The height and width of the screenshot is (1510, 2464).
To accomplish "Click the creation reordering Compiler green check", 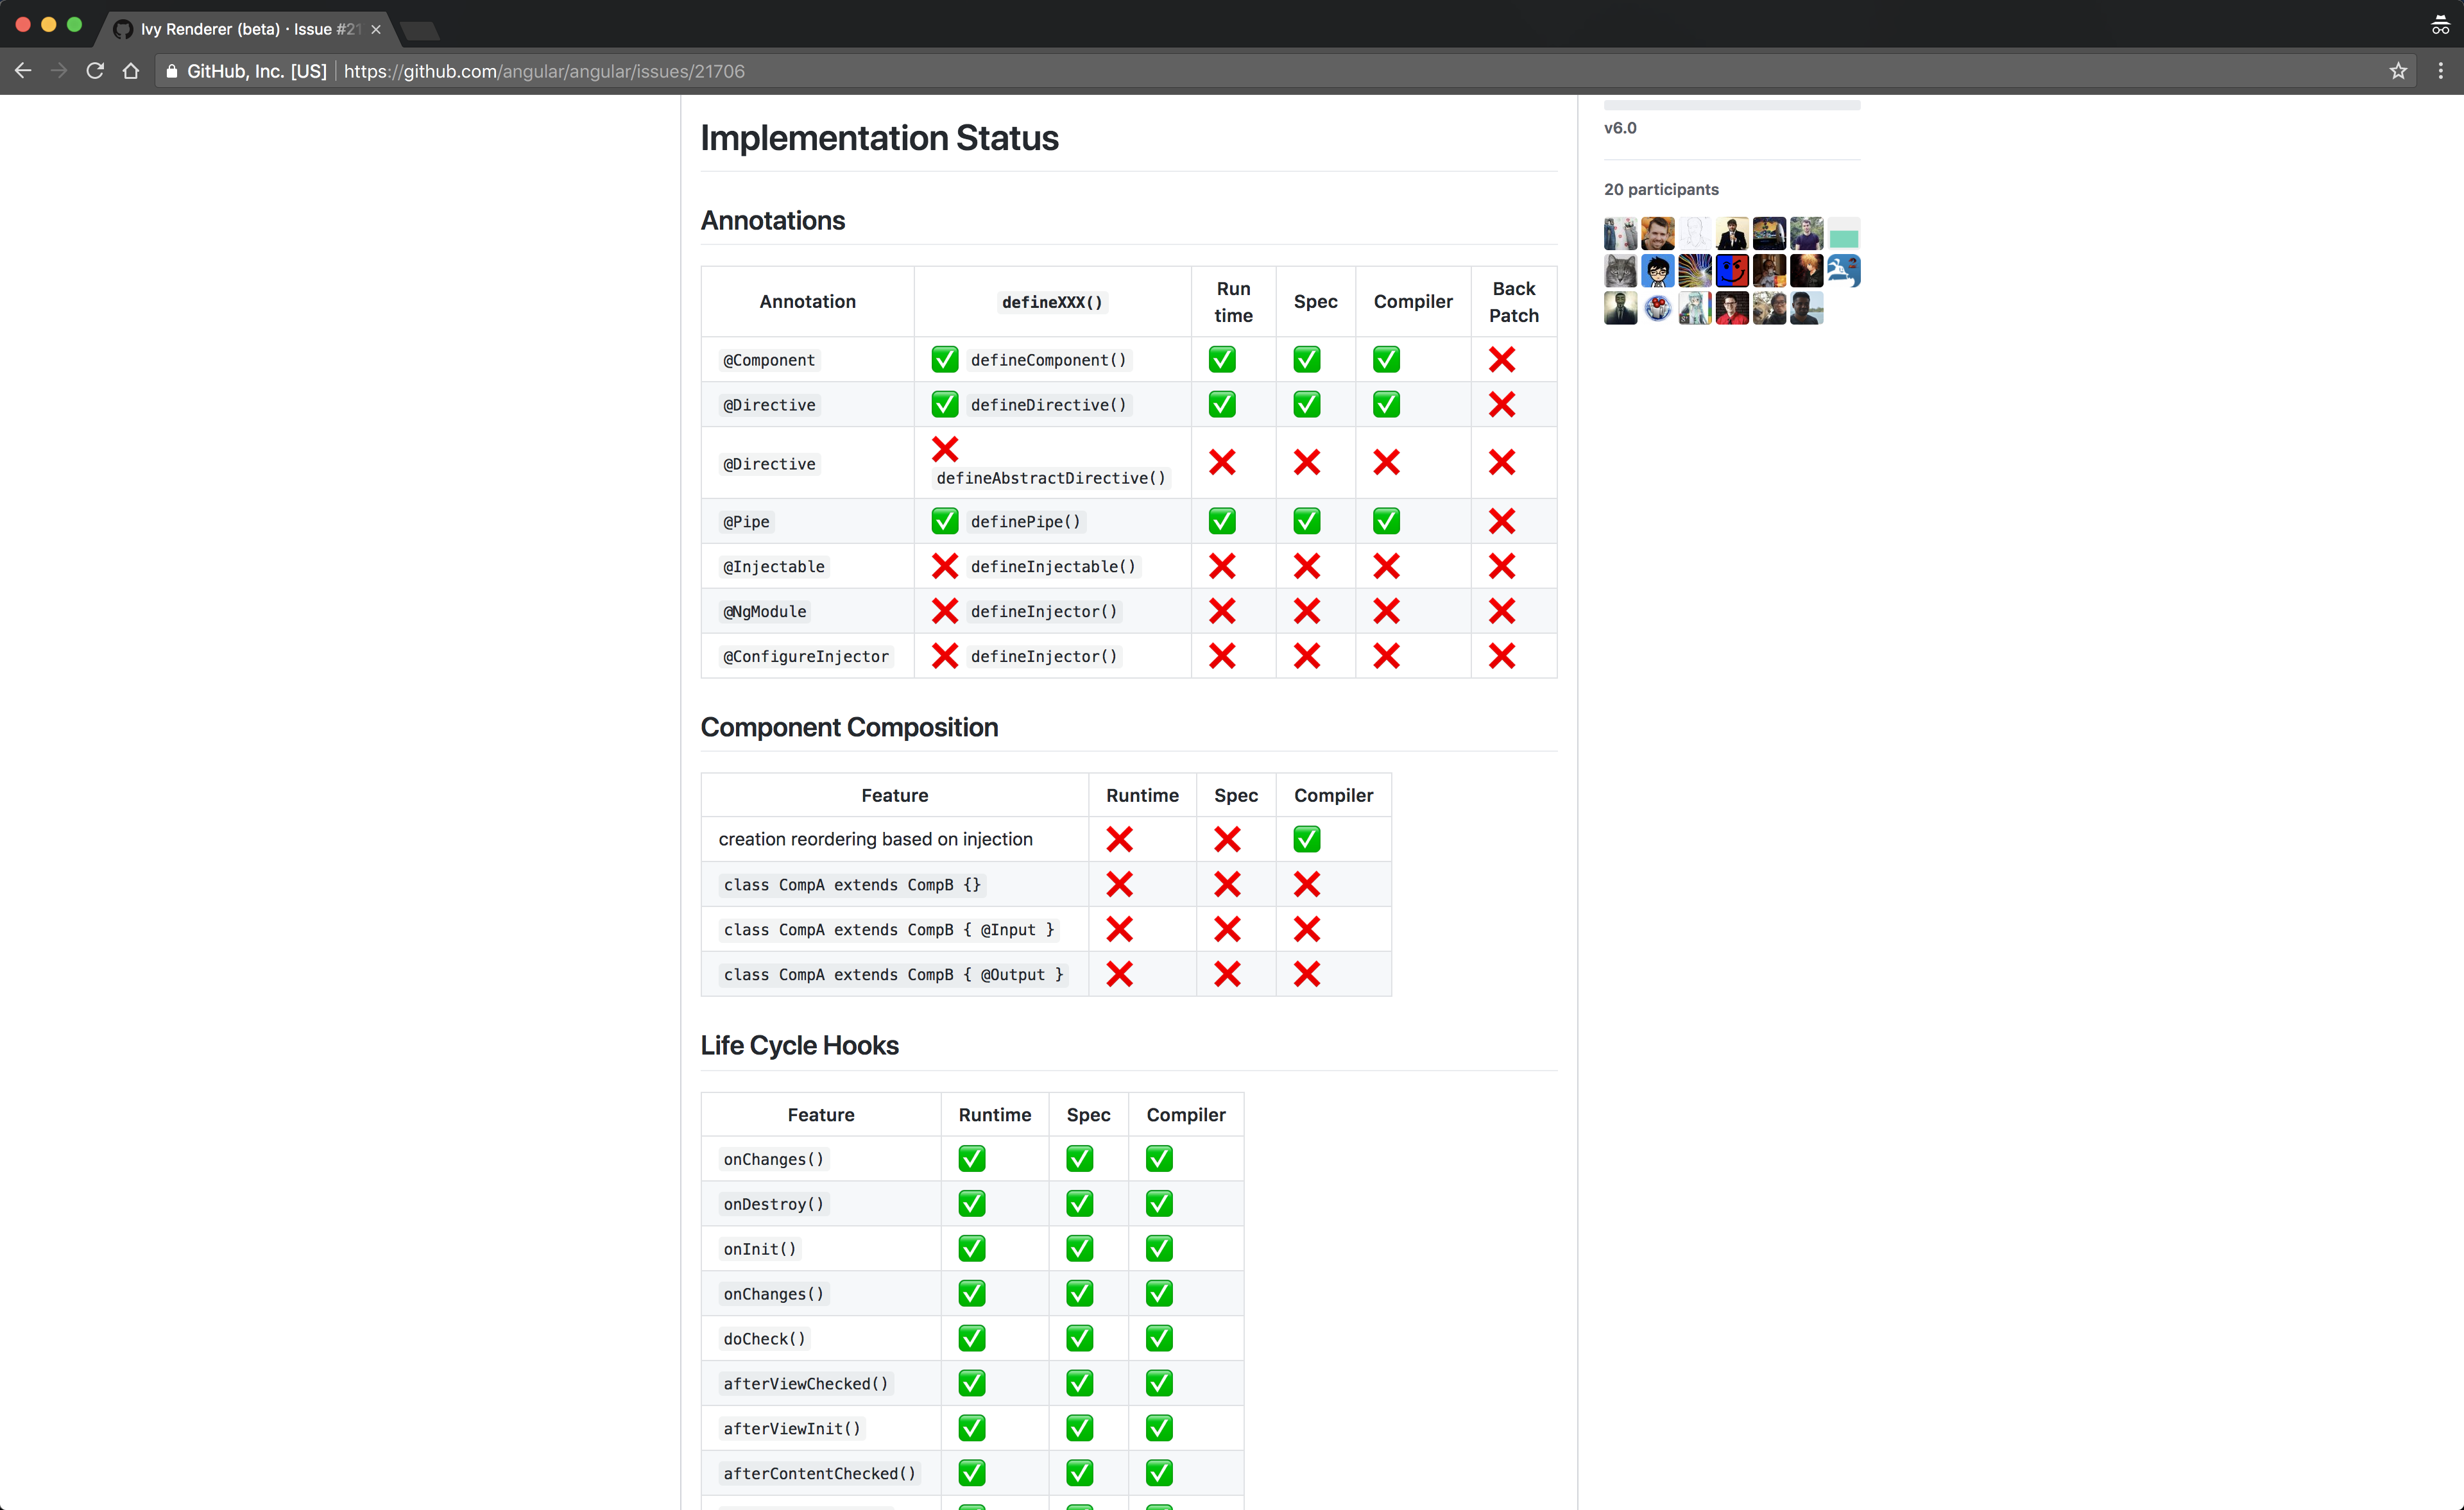I will pyautogui.click(x=1307, y=839).
